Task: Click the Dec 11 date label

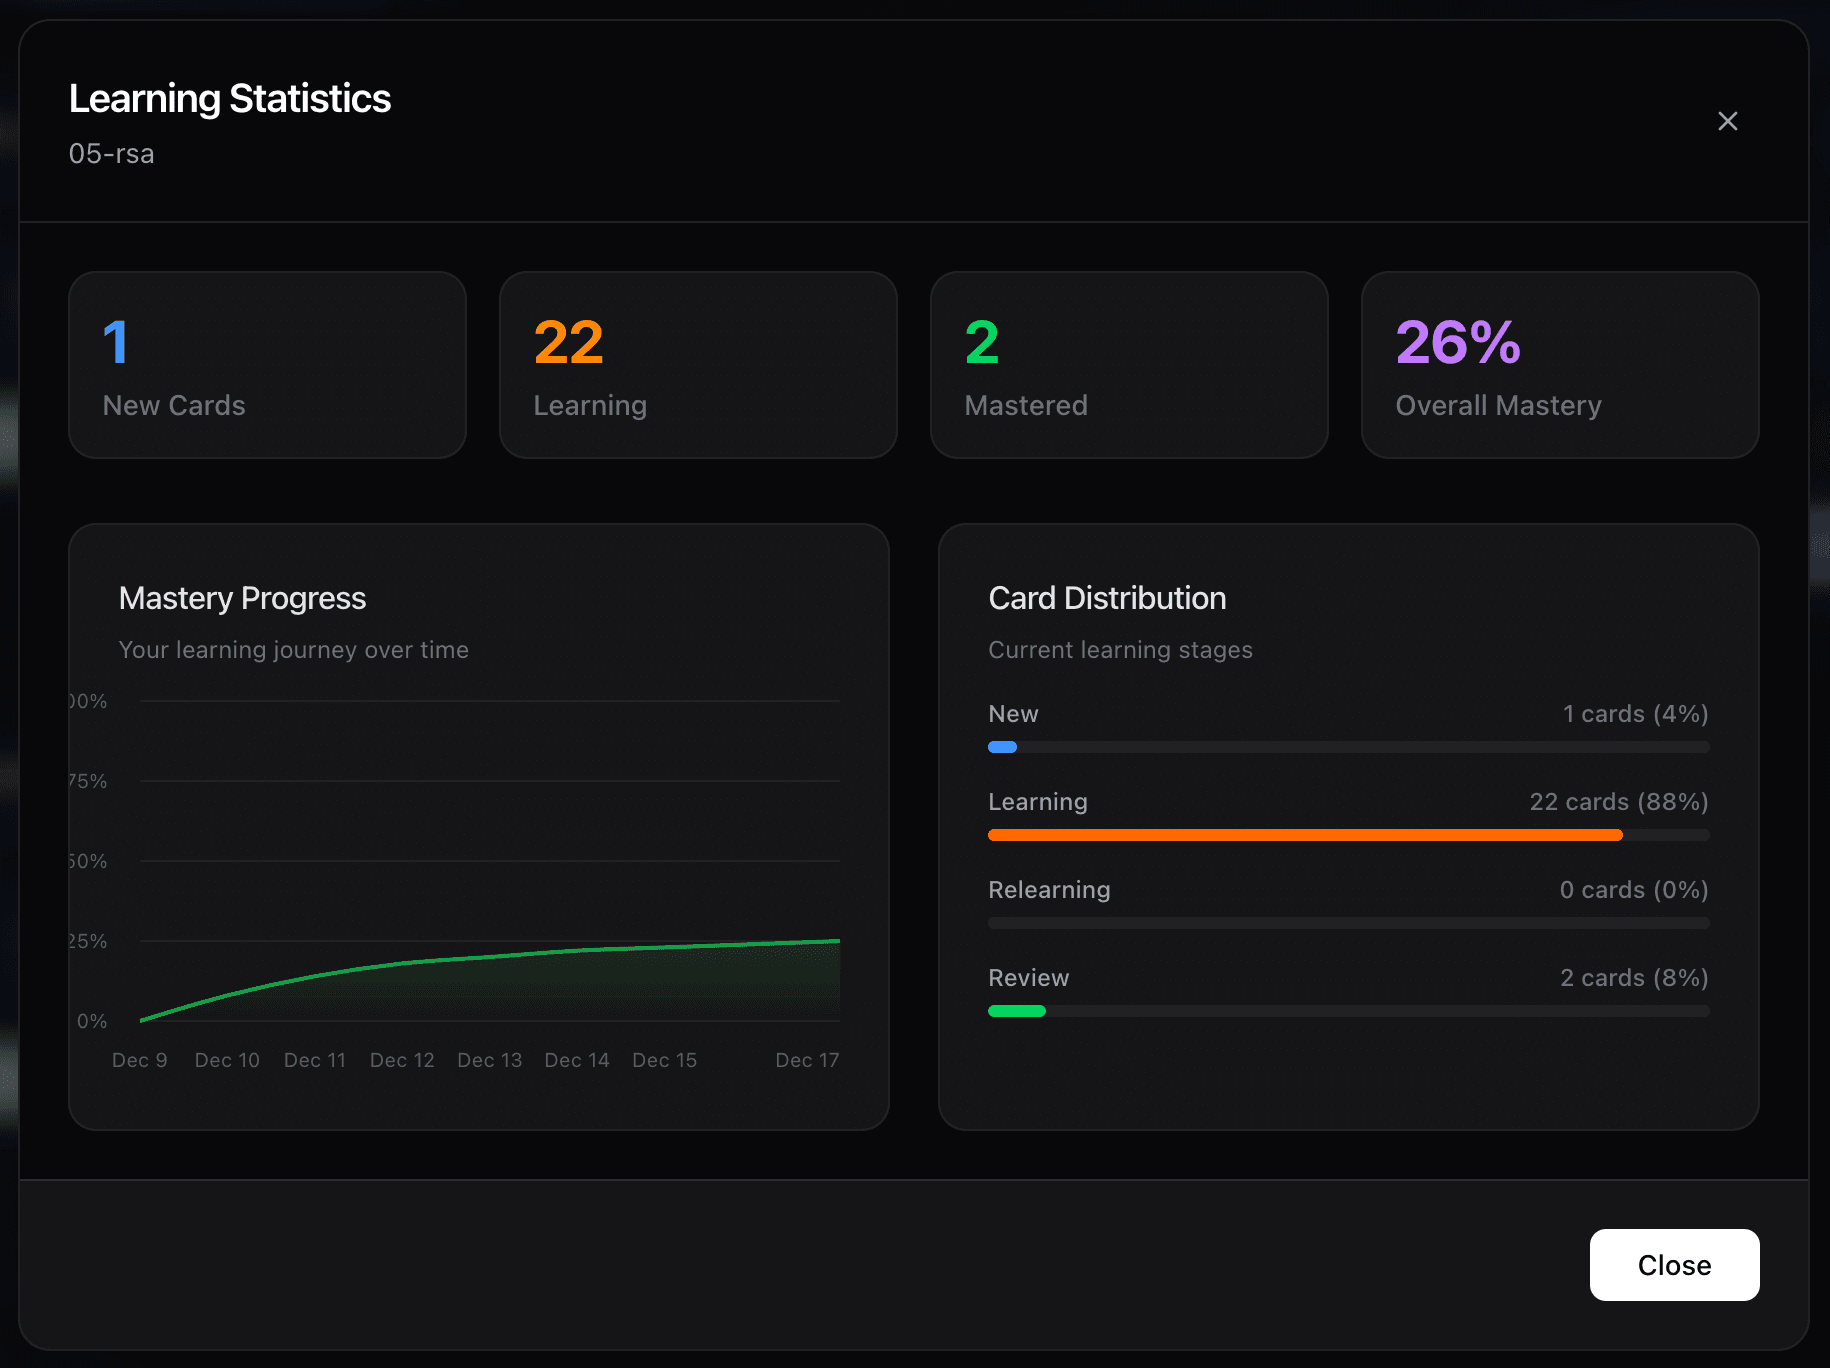Action: (314, 1060)
